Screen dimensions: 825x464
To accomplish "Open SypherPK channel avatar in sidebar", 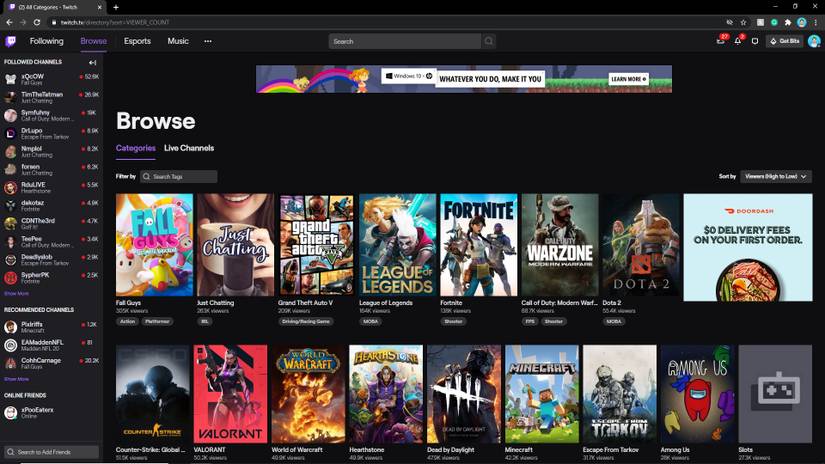I will coord(11,278).
